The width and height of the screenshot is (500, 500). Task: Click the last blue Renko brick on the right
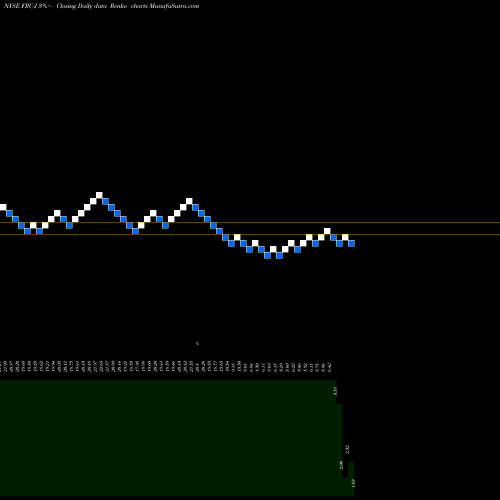pyautogui.click(x=351, y=243)
